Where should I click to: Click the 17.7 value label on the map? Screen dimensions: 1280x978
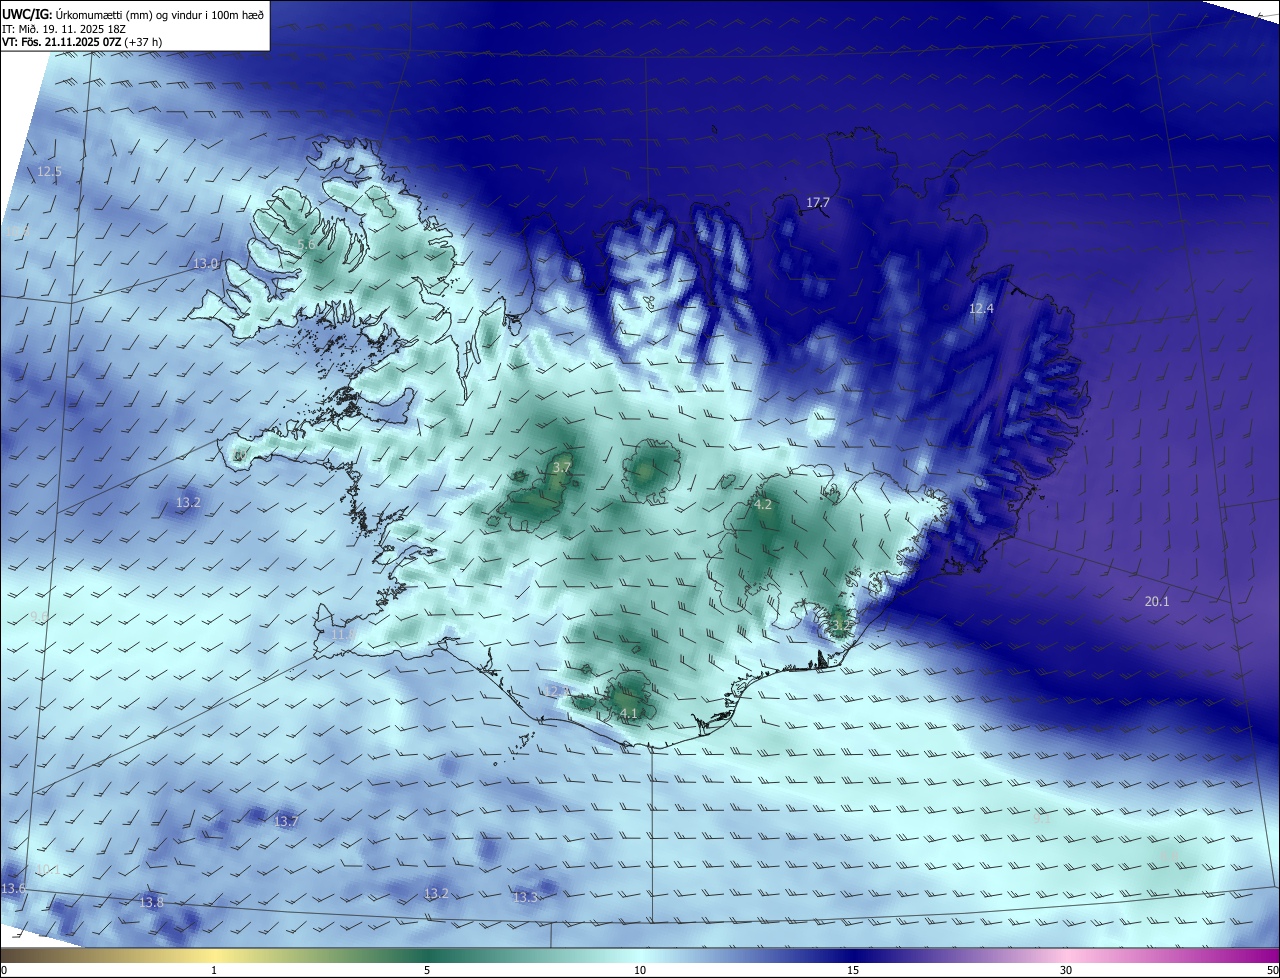818,202
